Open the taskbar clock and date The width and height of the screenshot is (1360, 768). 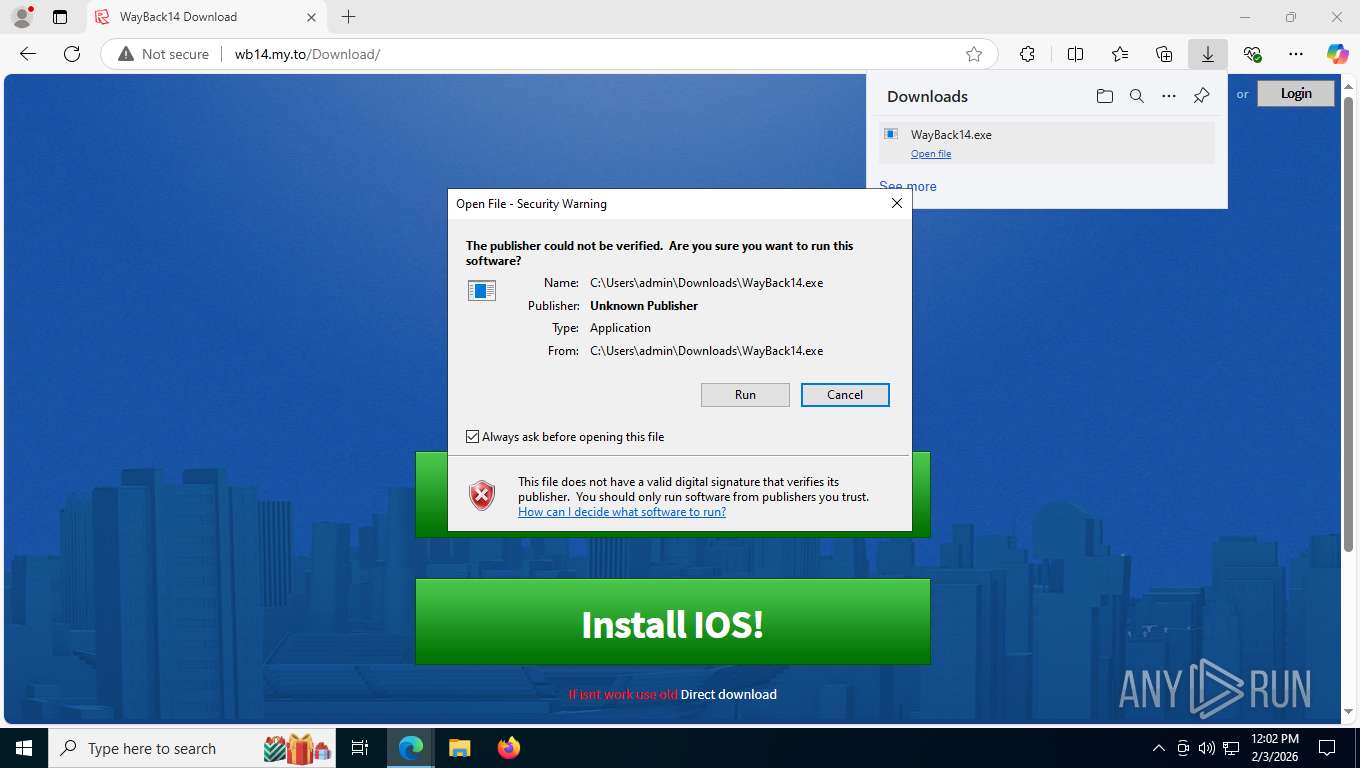1275,748
